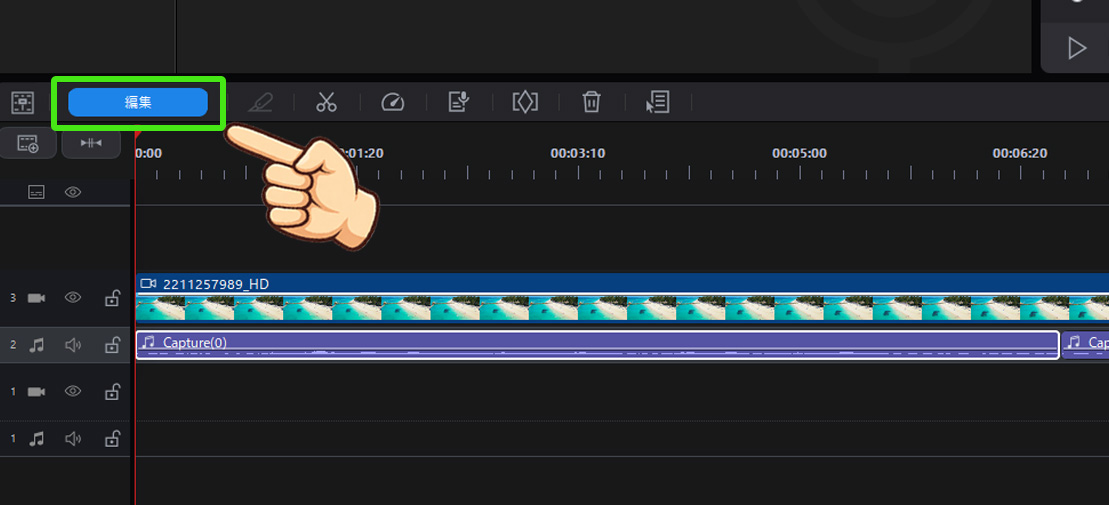Select the 2211257989_HD video clip title
The width and height of the screenshot is (1109, 505).
pyautogui.click(x=216, y=284)
